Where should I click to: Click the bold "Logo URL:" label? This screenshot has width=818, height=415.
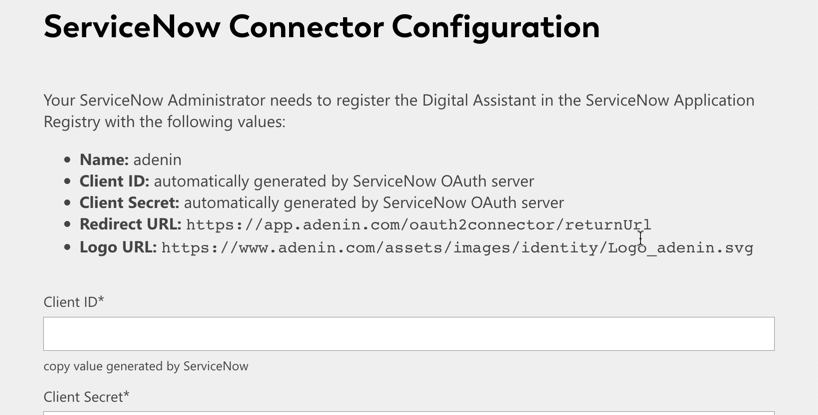[118, 247]
